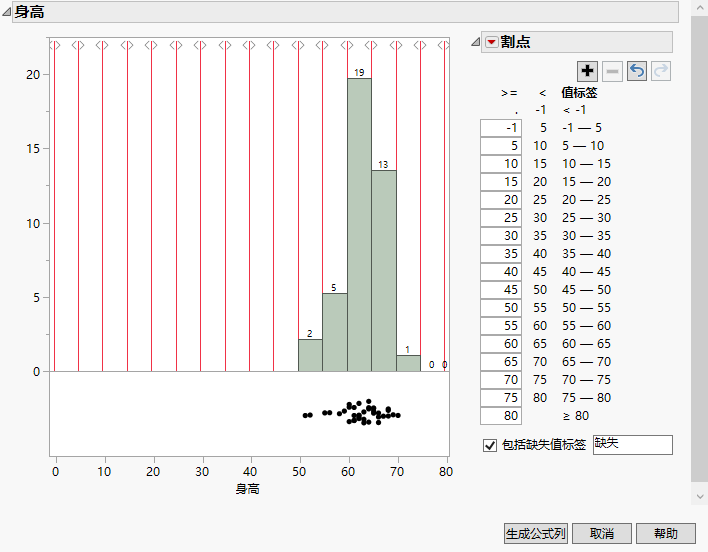708x552 pixels.
Task: Click the value label text ≥ 80
Action: [576, 416]
